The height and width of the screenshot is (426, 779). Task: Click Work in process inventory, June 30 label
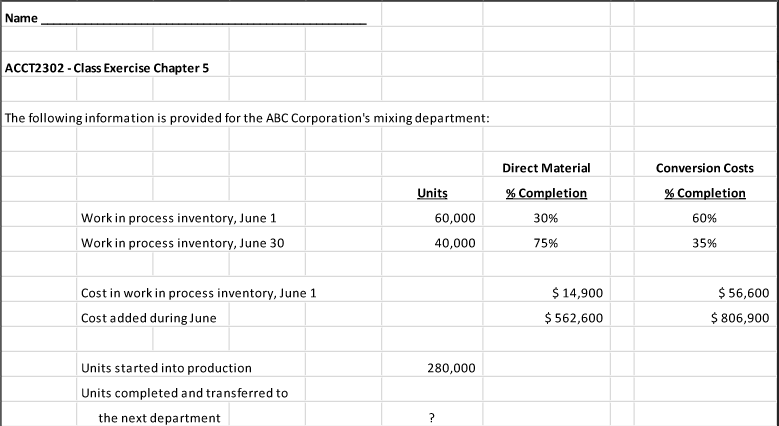click(x=182, y=243)
